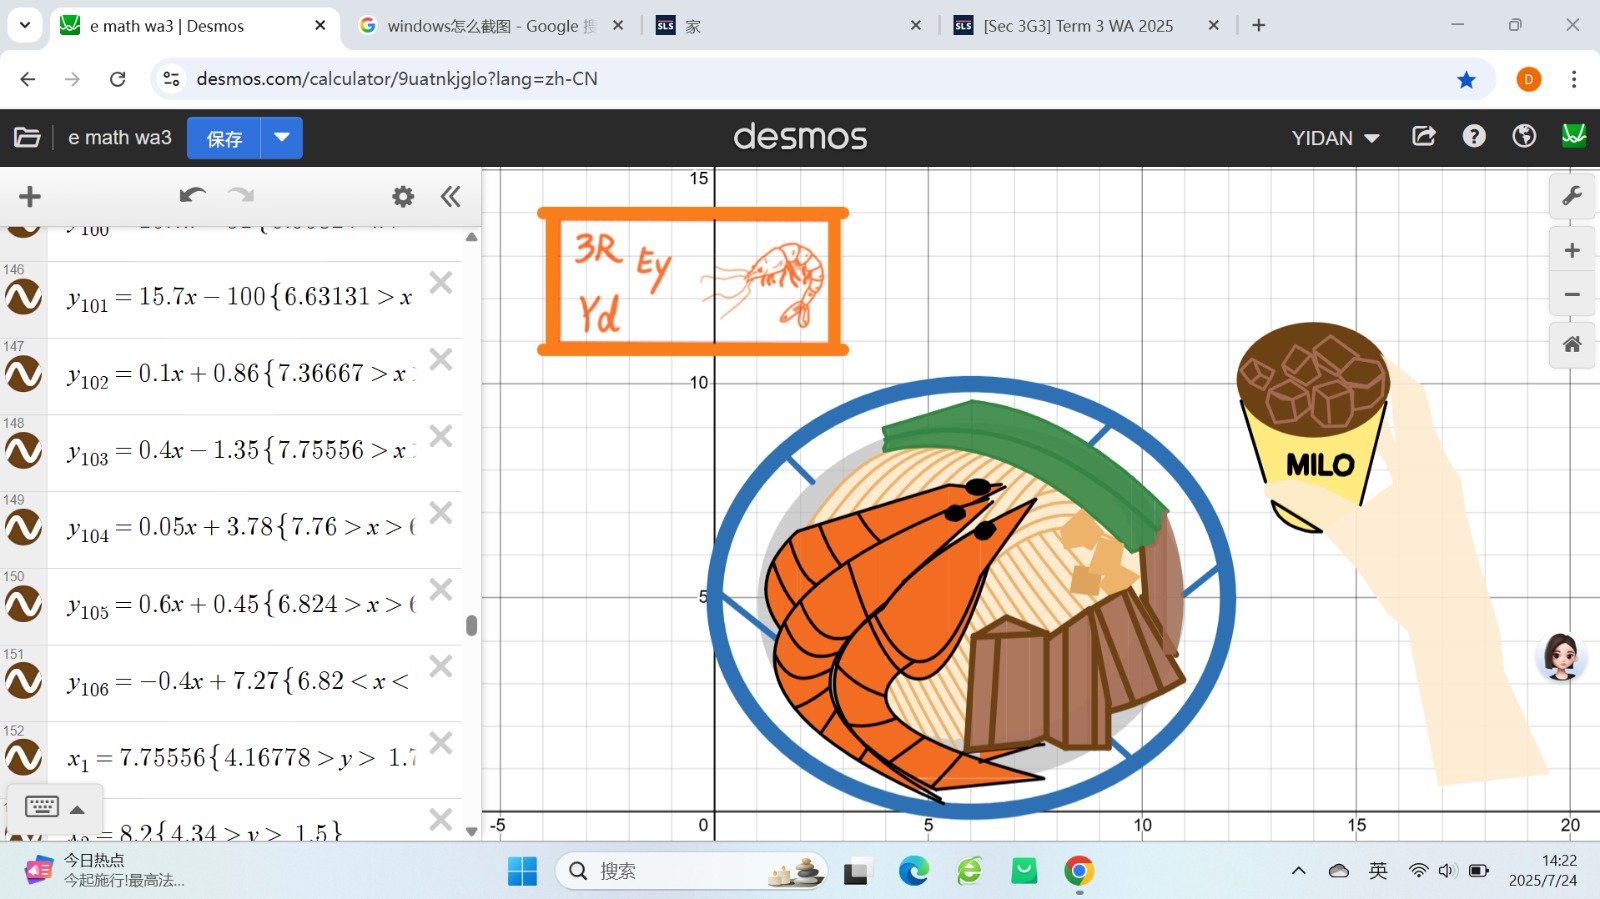
Task: Reset graph to default home view
Action: (x=1572, y=345)
